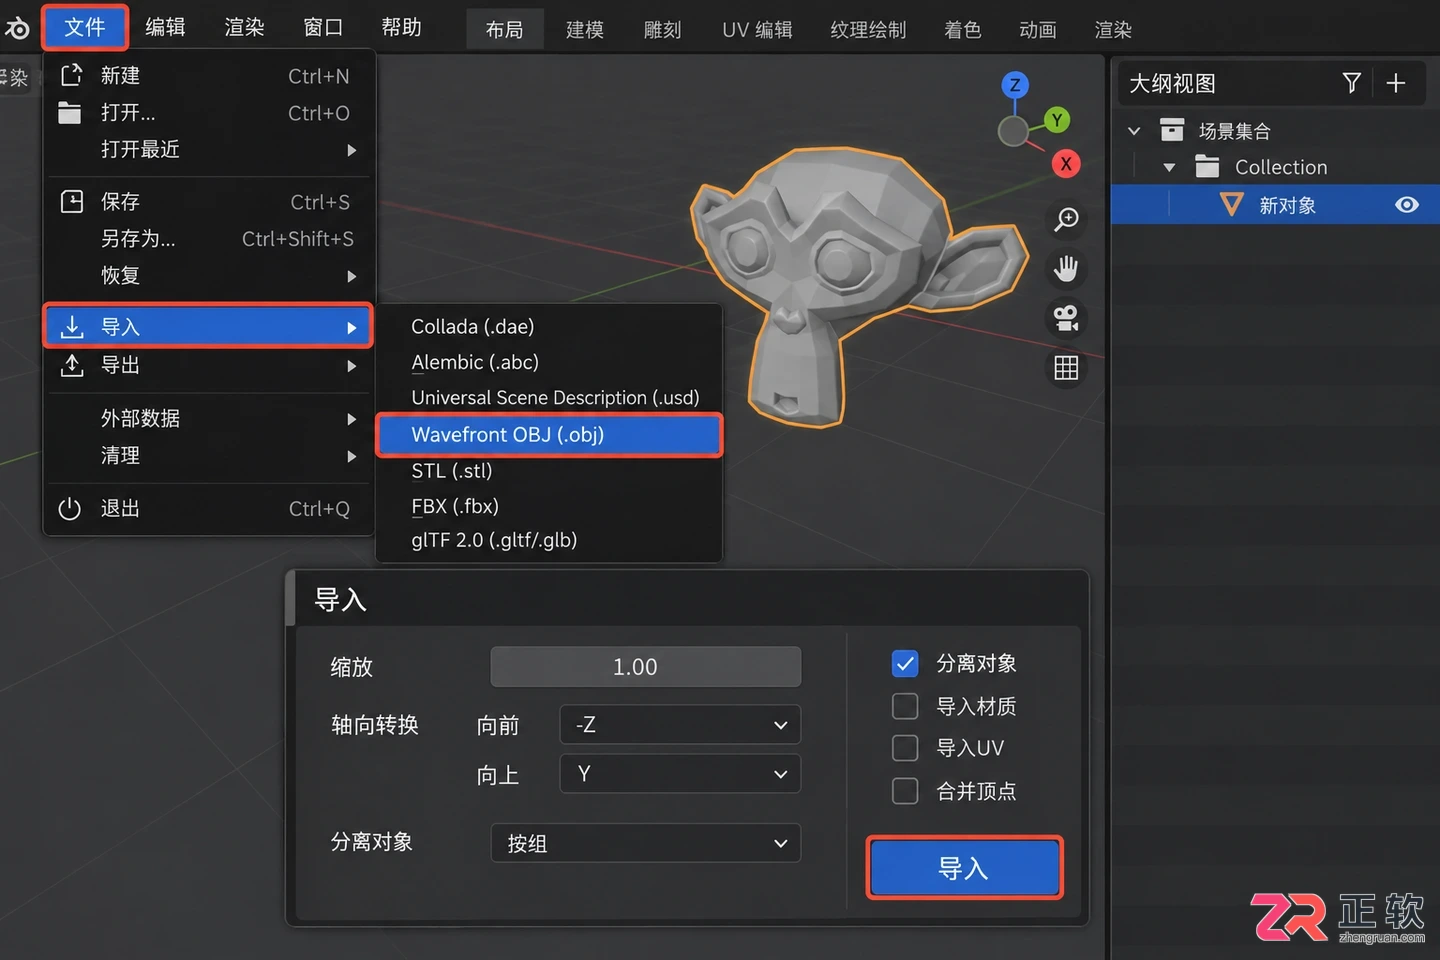Click the monkey head model in viewport
This screenshot has height=960, width=1440.
pyautogui.click(x=850, y=280)
